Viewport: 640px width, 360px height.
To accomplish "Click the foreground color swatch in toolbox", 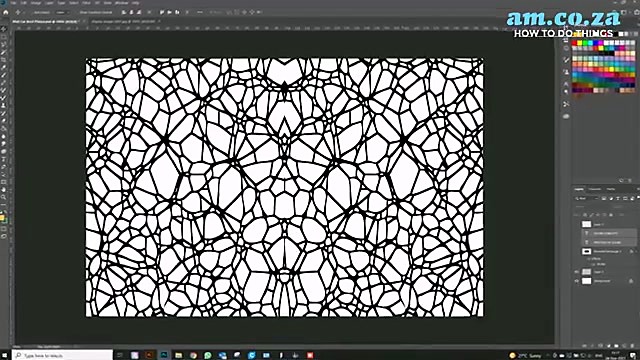I will tap(2, 218).
